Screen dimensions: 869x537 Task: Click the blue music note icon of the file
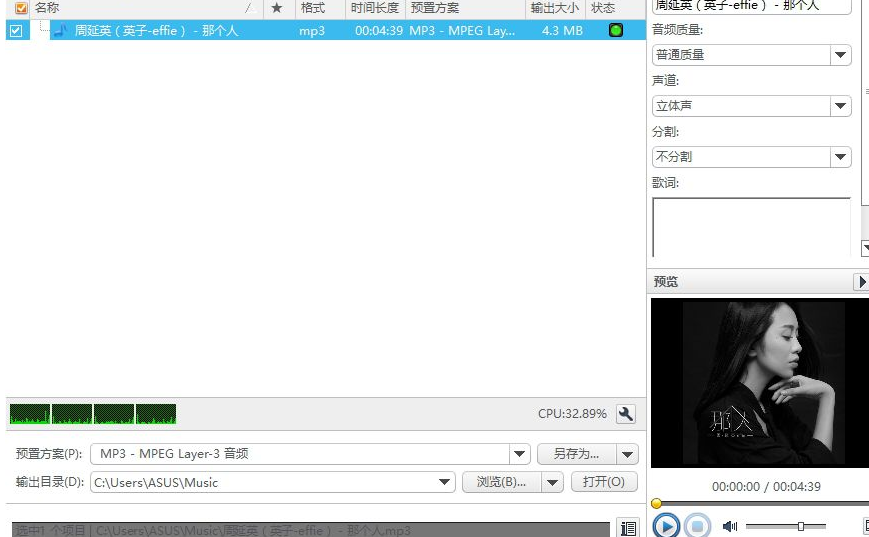point(60,30)
